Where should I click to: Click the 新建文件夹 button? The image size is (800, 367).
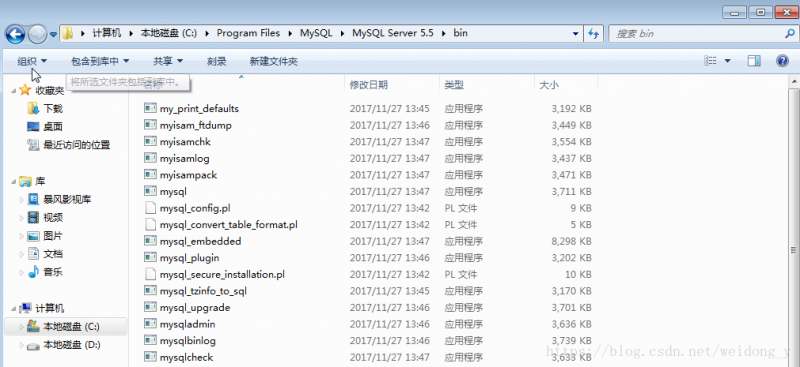click(273, 62)
